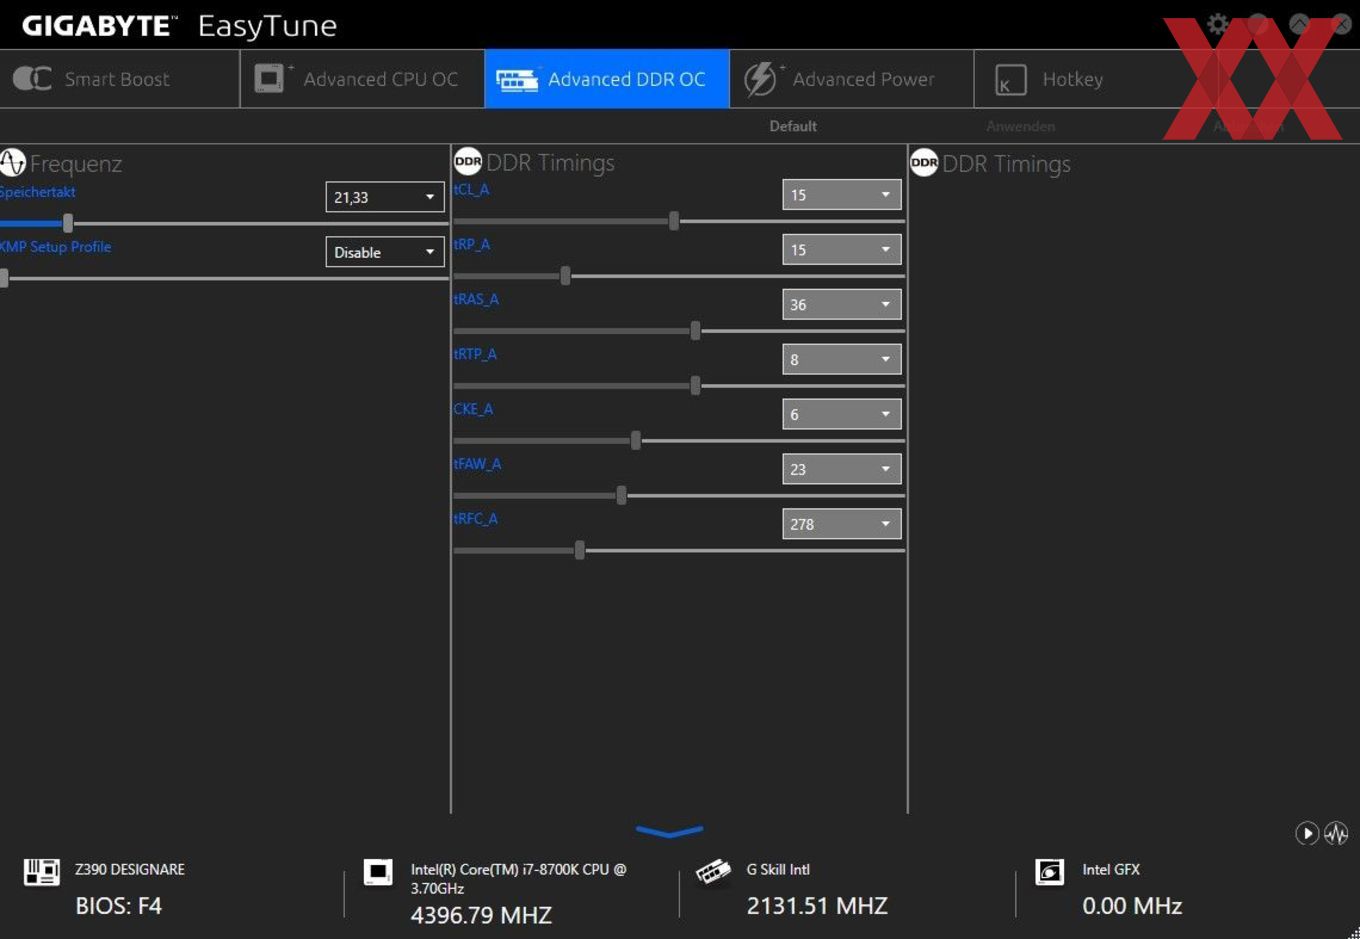Click the tFAW_A label

coord(477,464)
